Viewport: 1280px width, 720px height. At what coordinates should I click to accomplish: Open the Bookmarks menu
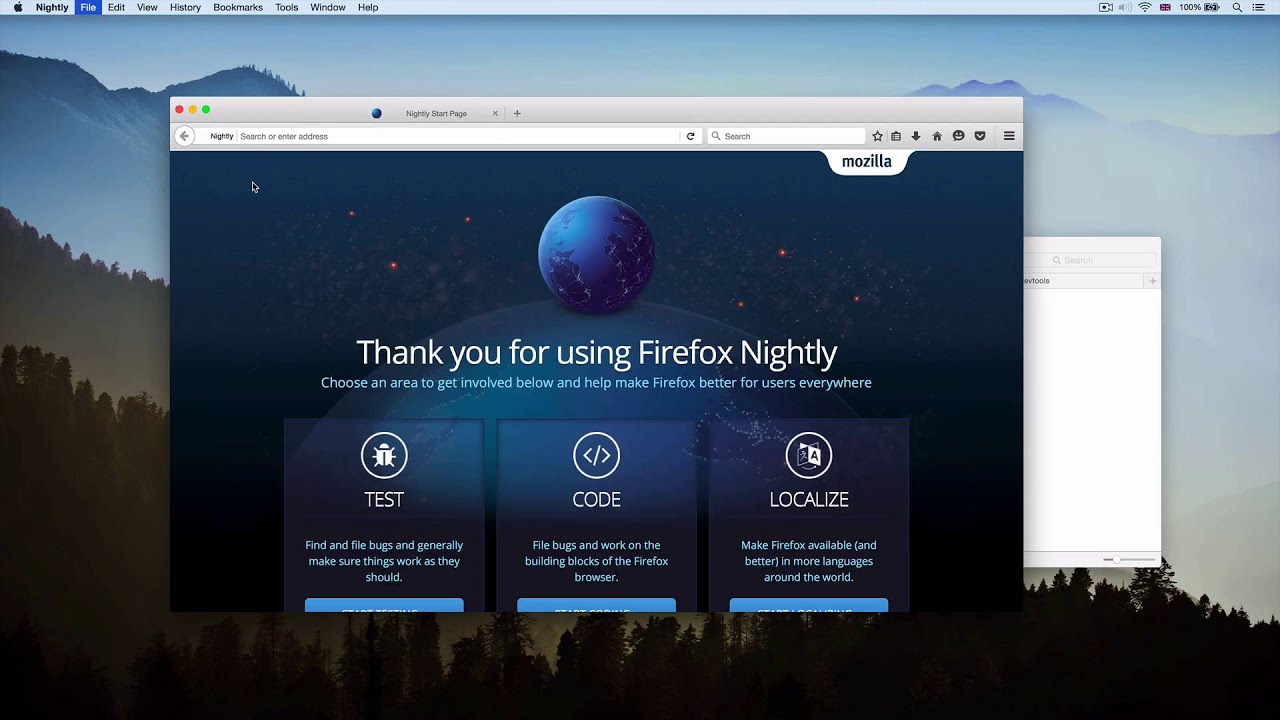[238, 7]
